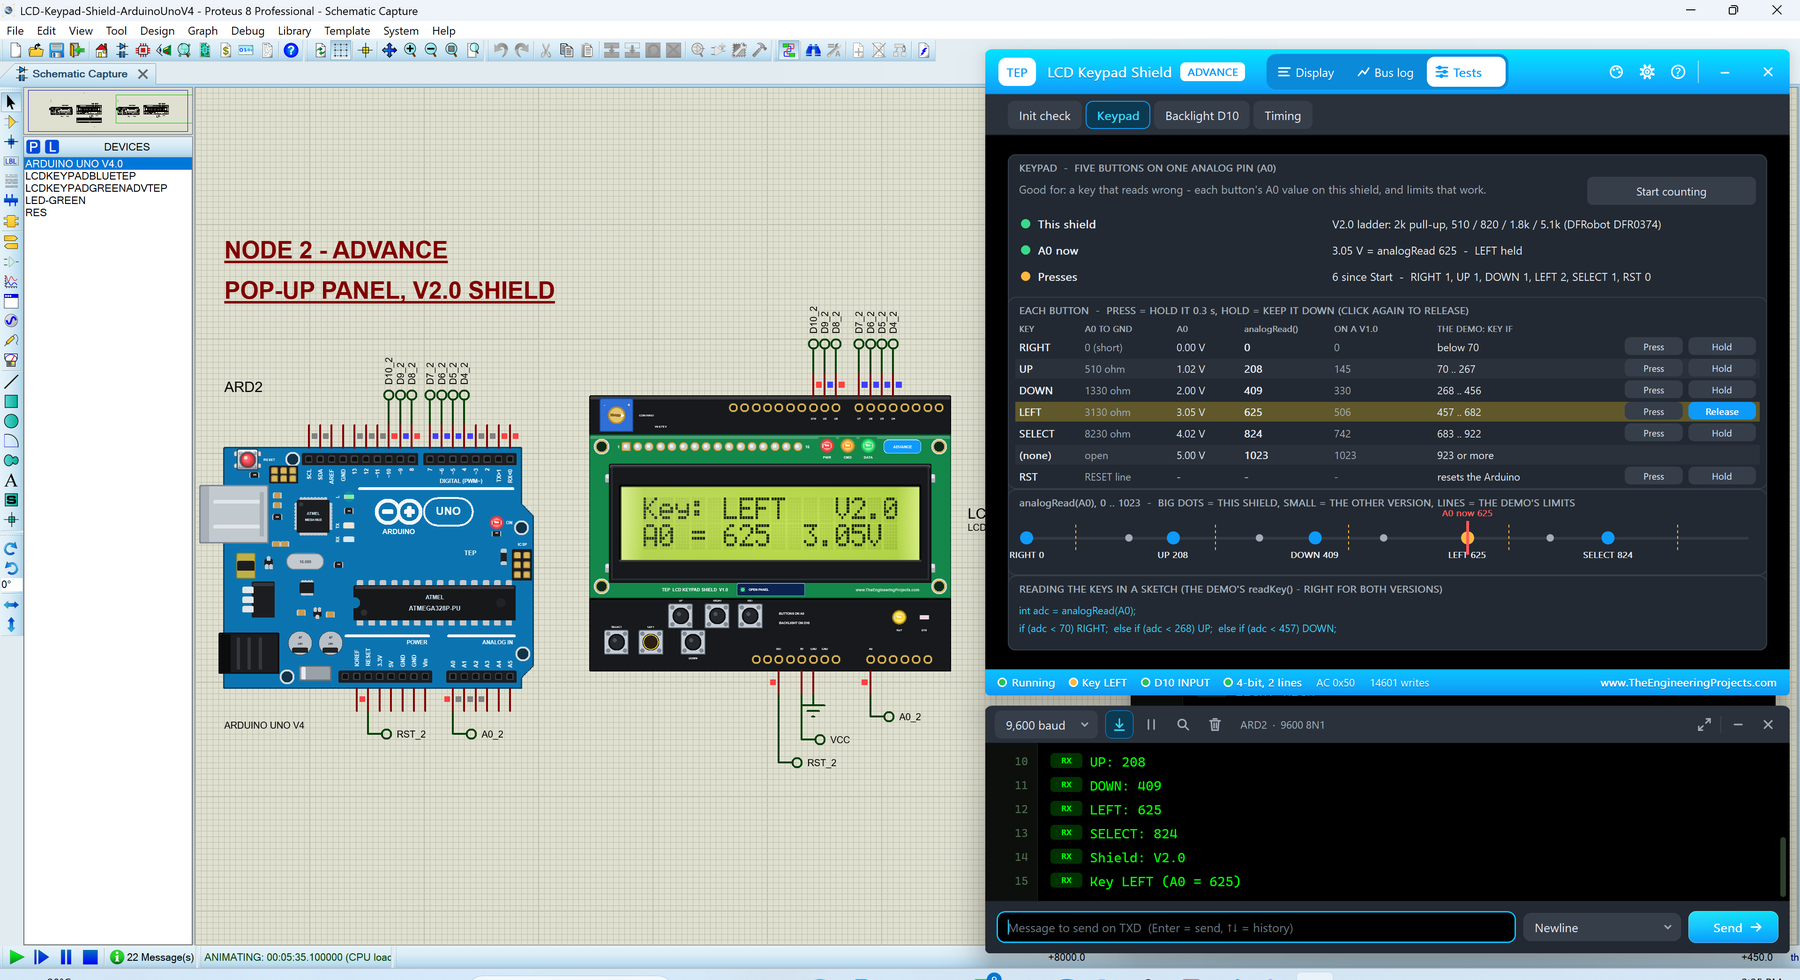Toggle the grid display toolbar icon

(341, 50)
